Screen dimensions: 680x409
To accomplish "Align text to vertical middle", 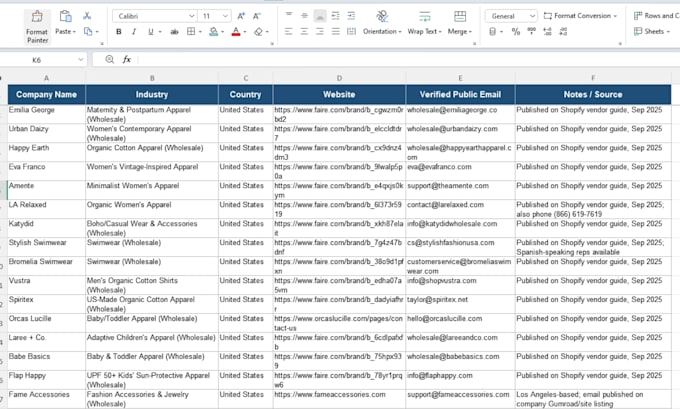I will 304,16.
